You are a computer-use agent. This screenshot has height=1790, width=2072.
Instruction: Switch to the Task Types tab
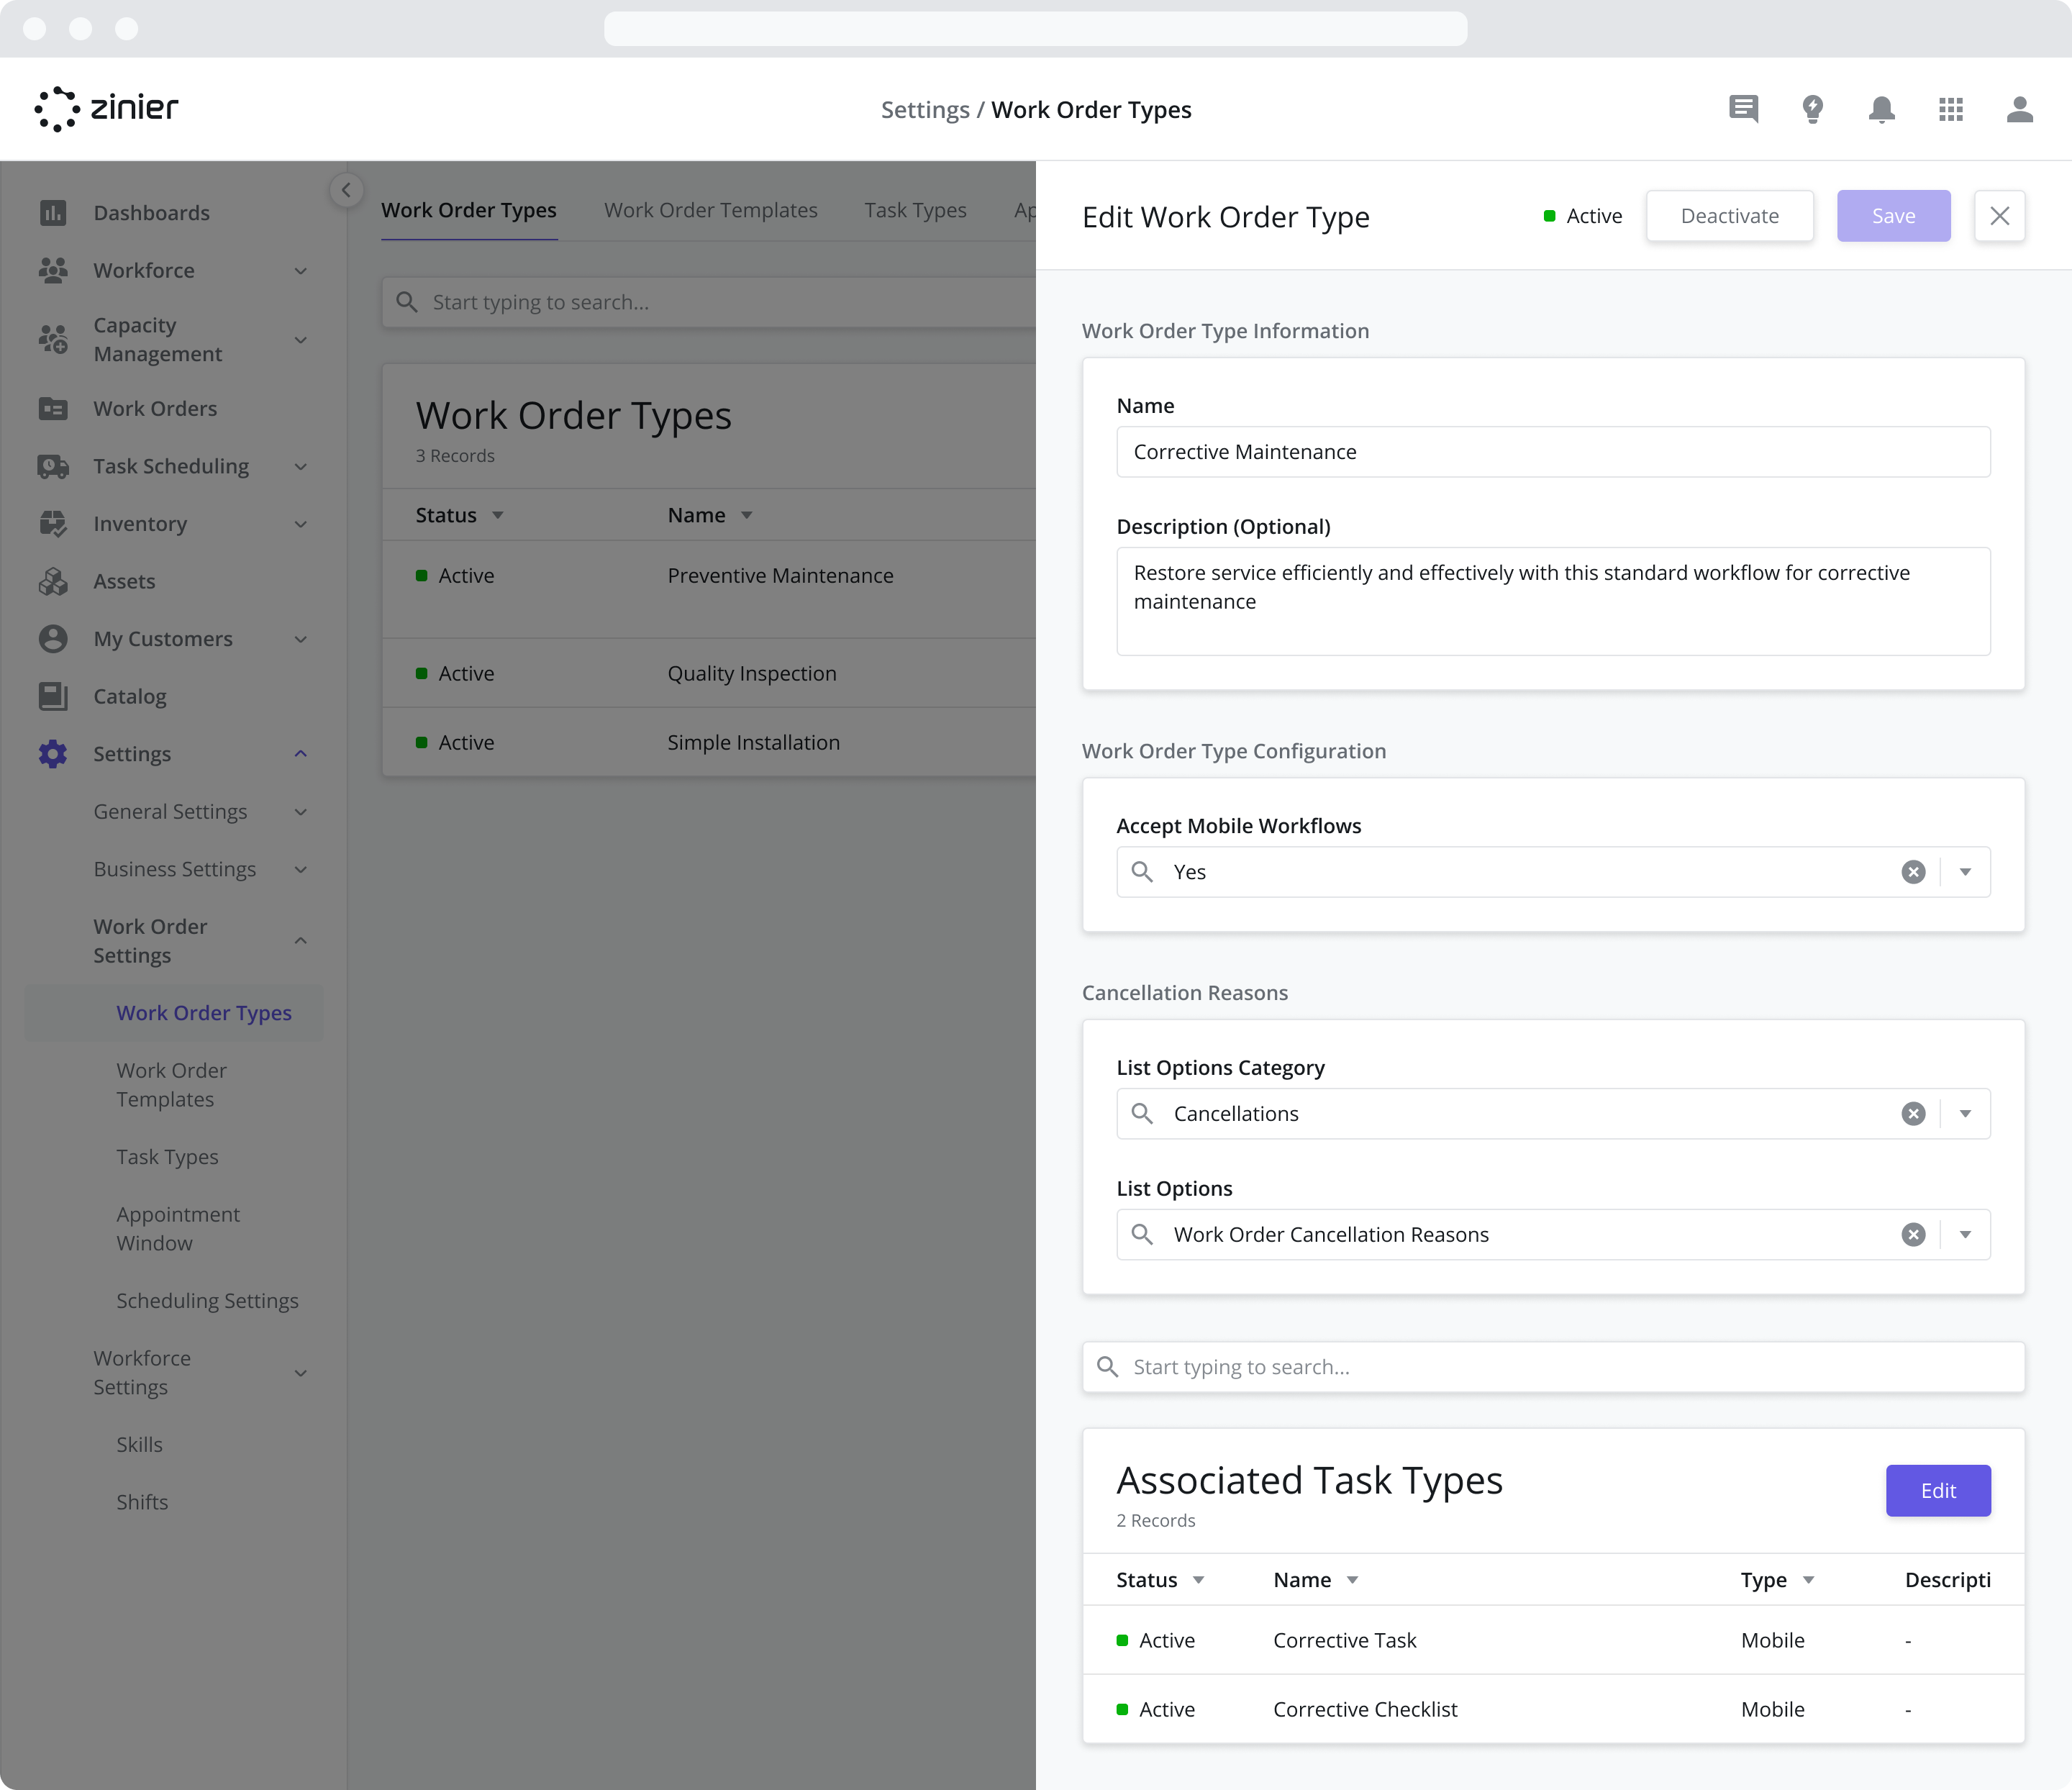pos(915,210)
